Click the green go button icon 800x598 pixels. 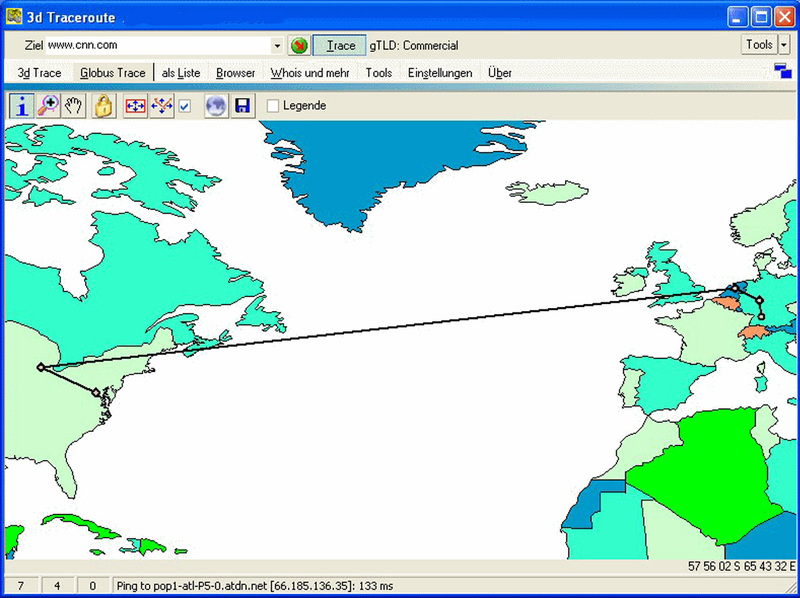[x=299, y=45]
